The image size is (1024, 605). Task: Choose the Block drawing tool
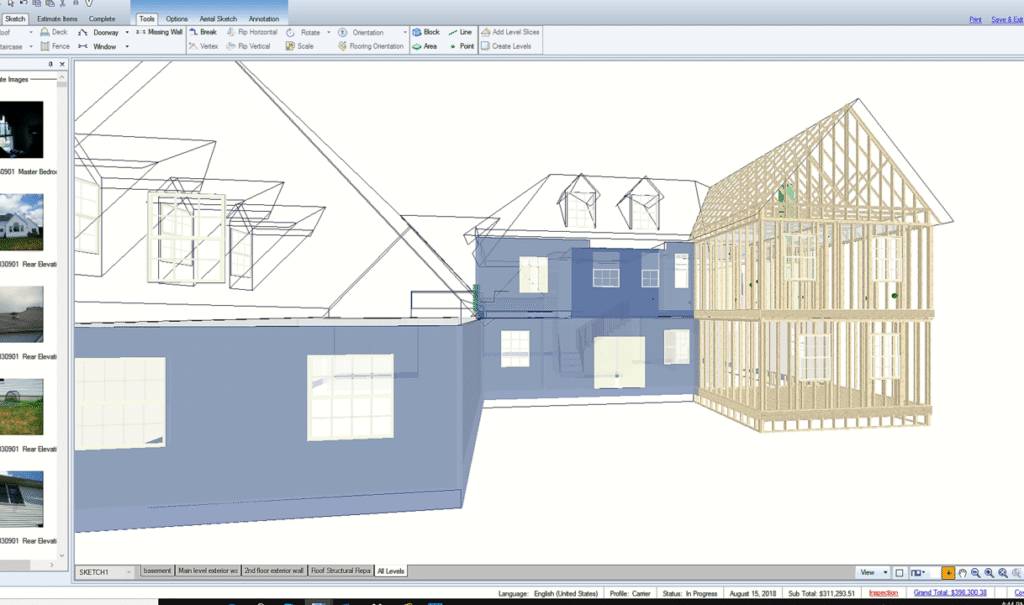click(426, 32)
